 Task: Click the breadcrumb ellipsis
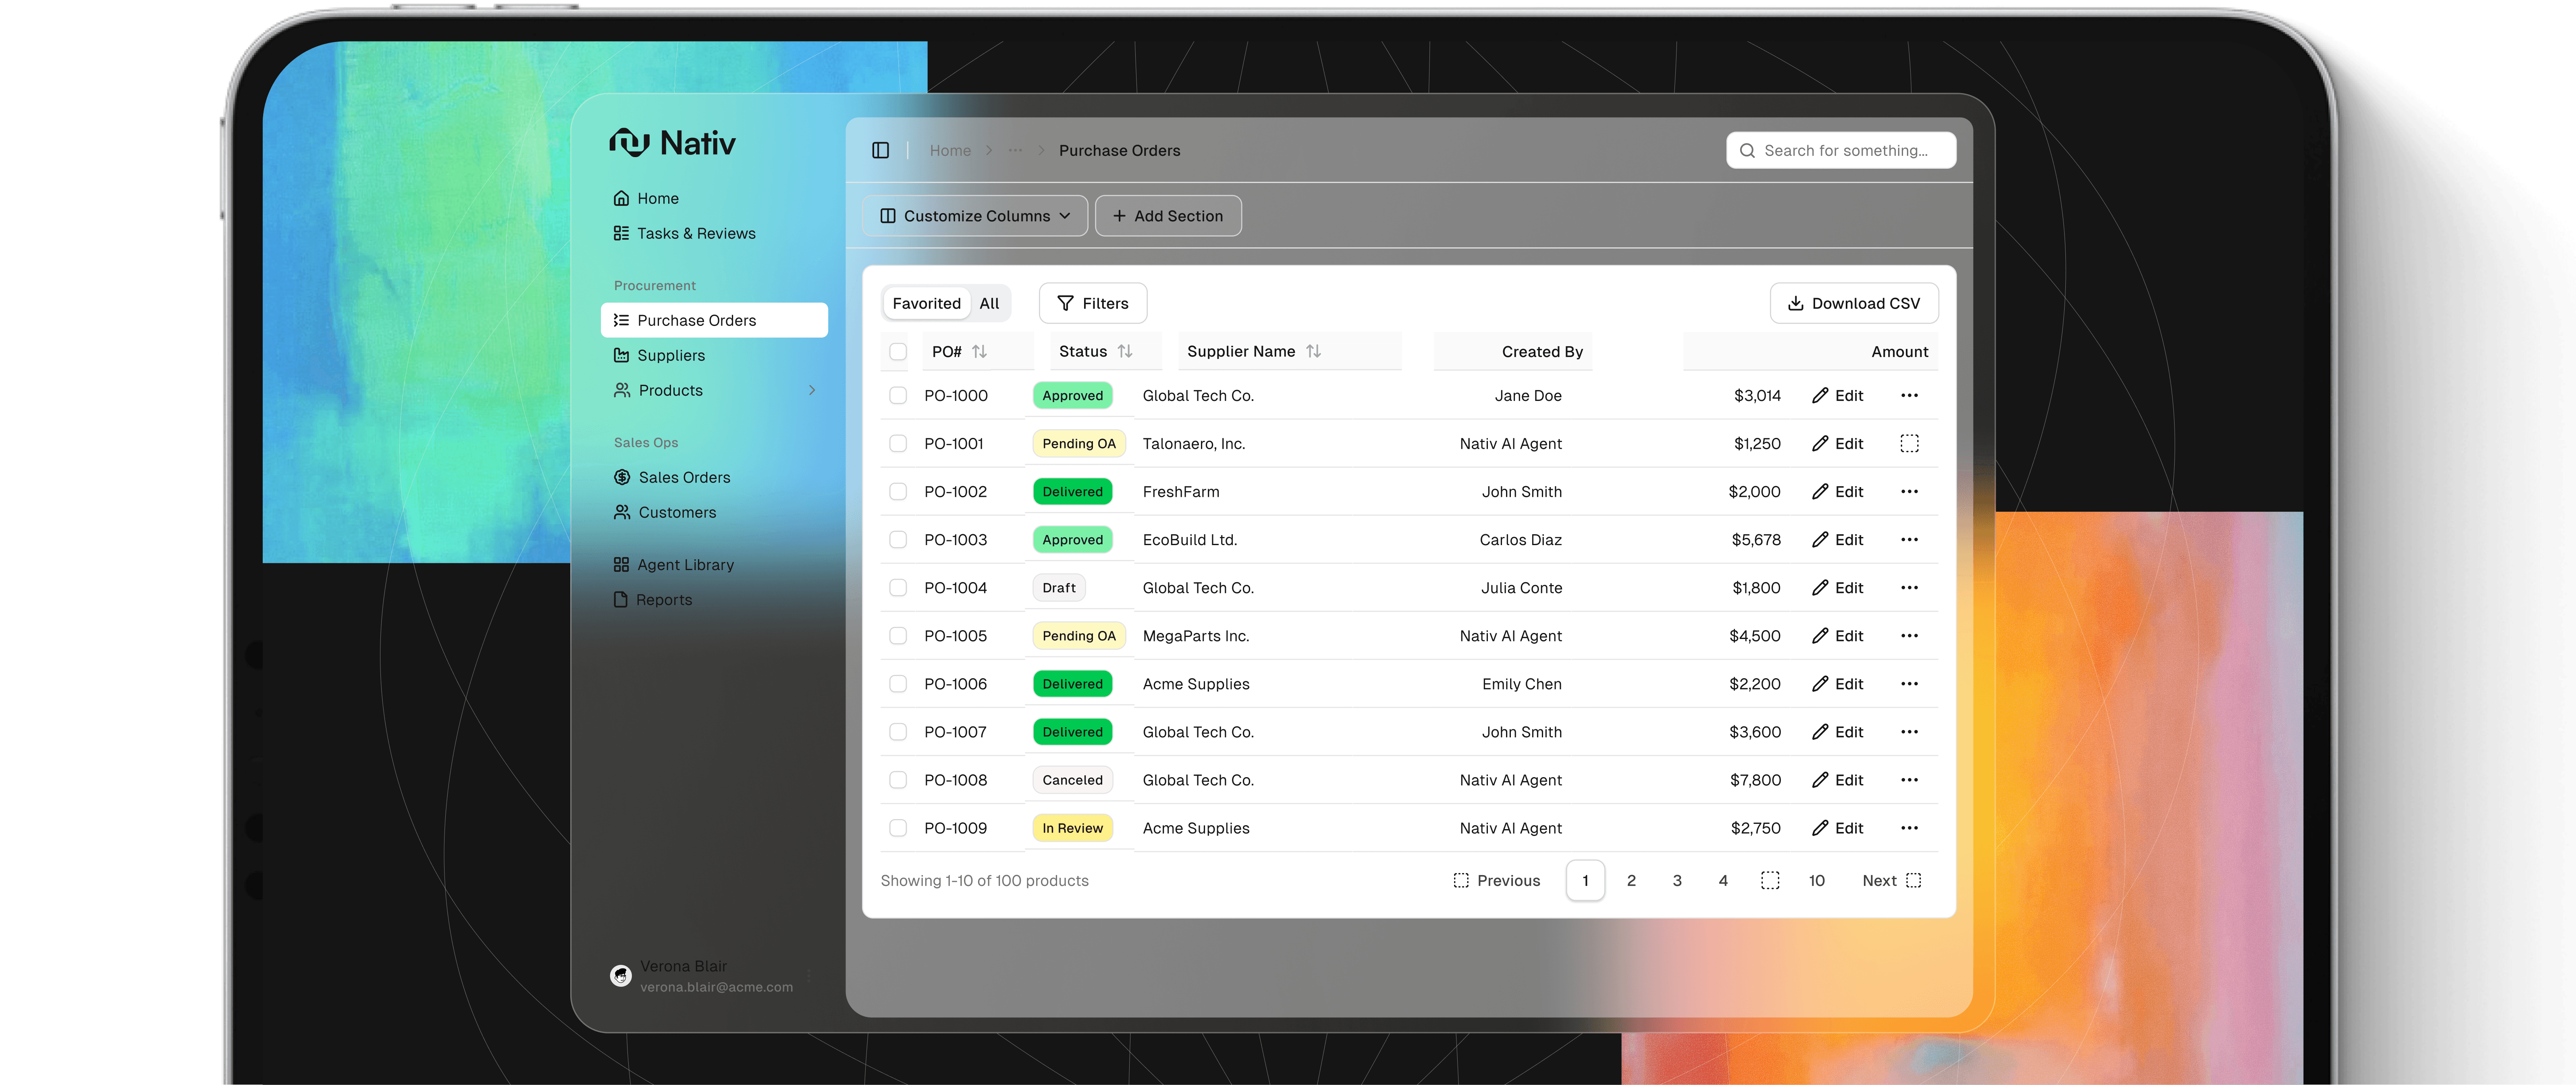(x=1015, y=150)
